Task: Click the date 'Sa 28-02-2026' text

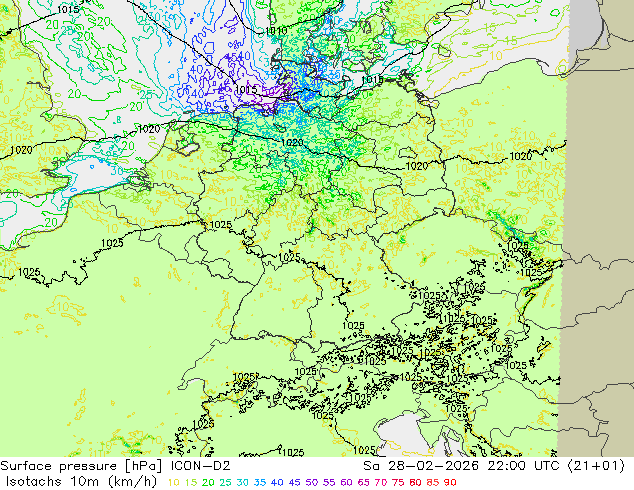Action: pos(421,466)
